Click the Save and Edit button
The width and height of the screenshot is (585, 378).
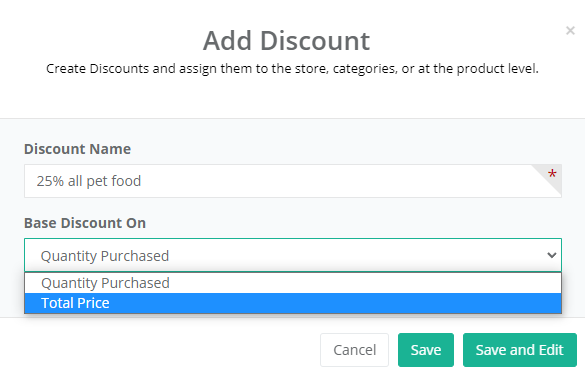click(520, 350)
